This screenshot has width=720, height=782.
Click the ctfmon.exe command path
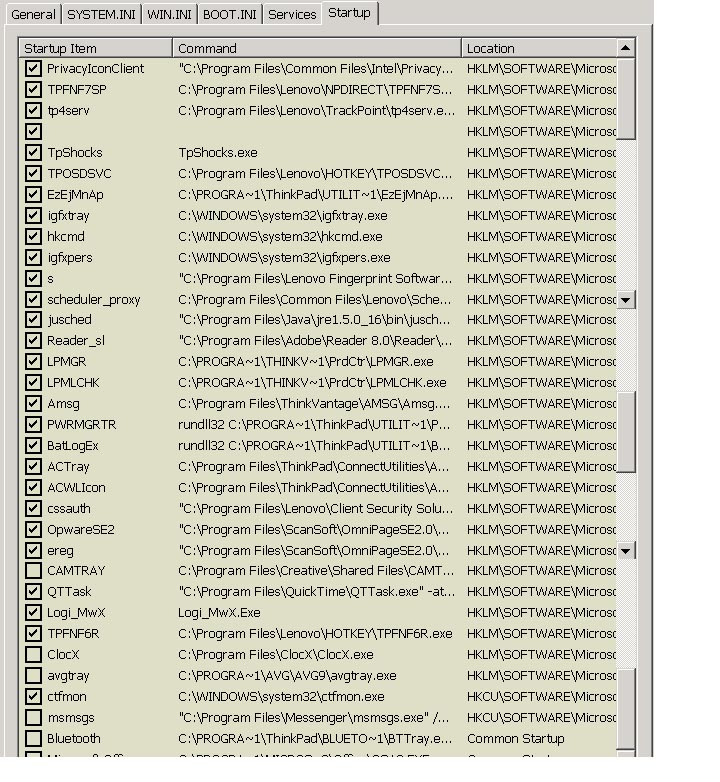(x=281, y=697)
